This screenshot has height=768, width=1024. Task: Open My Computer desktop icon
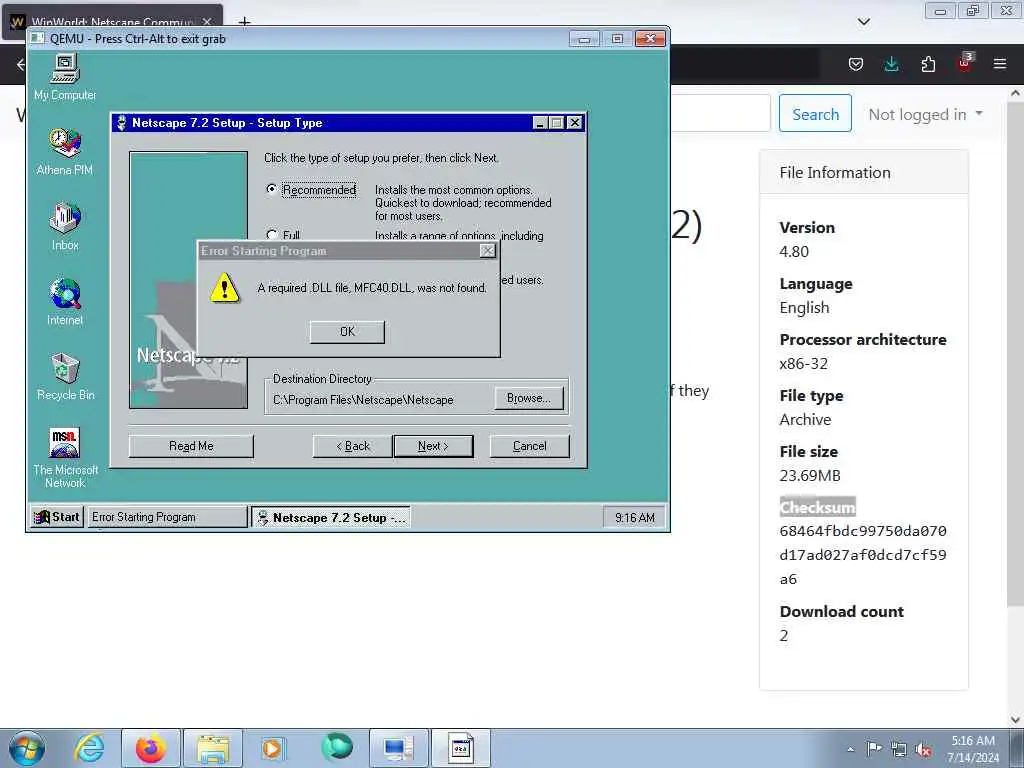point(65,77)
